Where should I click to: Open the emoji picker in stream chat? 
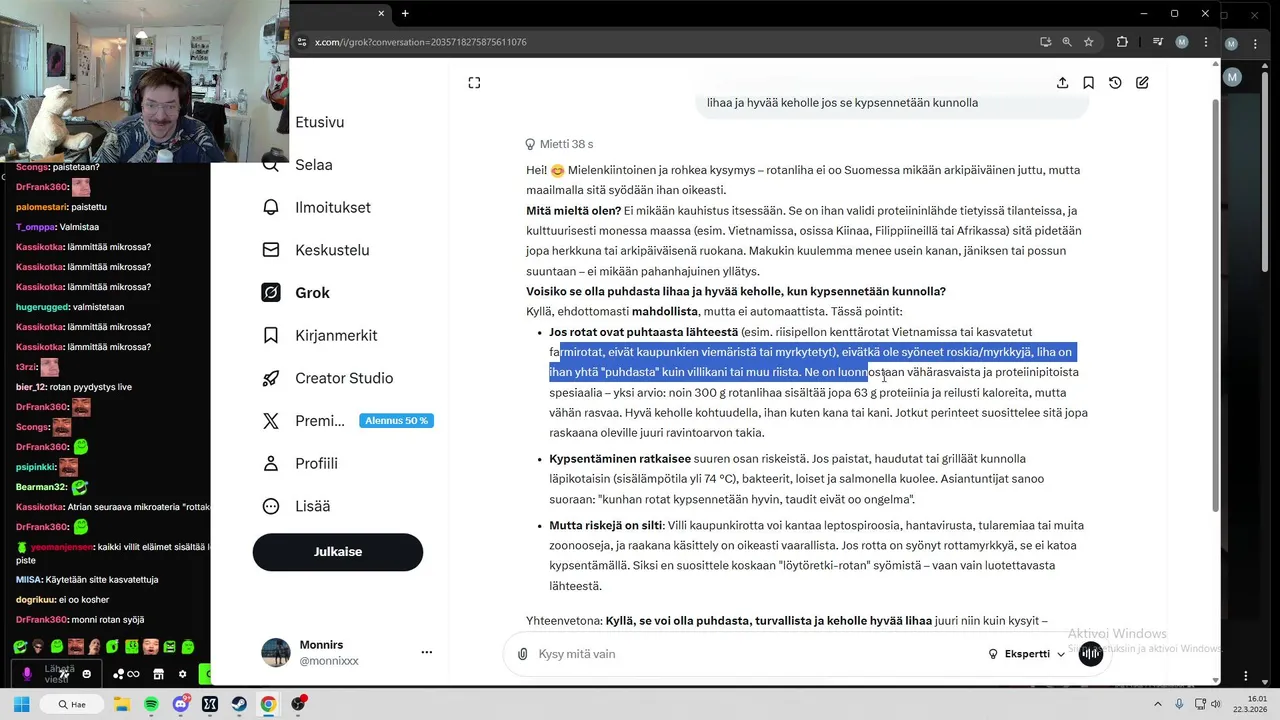click(x=86, y=674)
